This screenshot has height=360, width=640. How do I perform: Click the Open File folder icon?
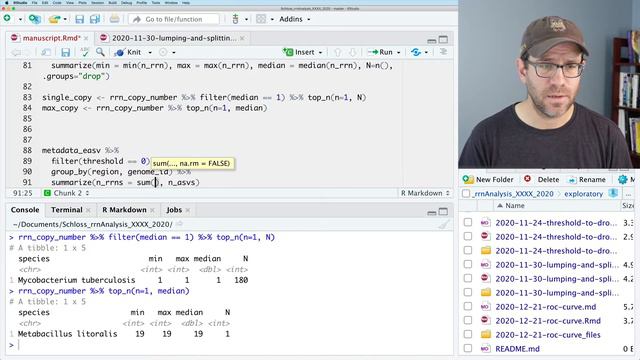pyautogui.click(x=54, y=19)
